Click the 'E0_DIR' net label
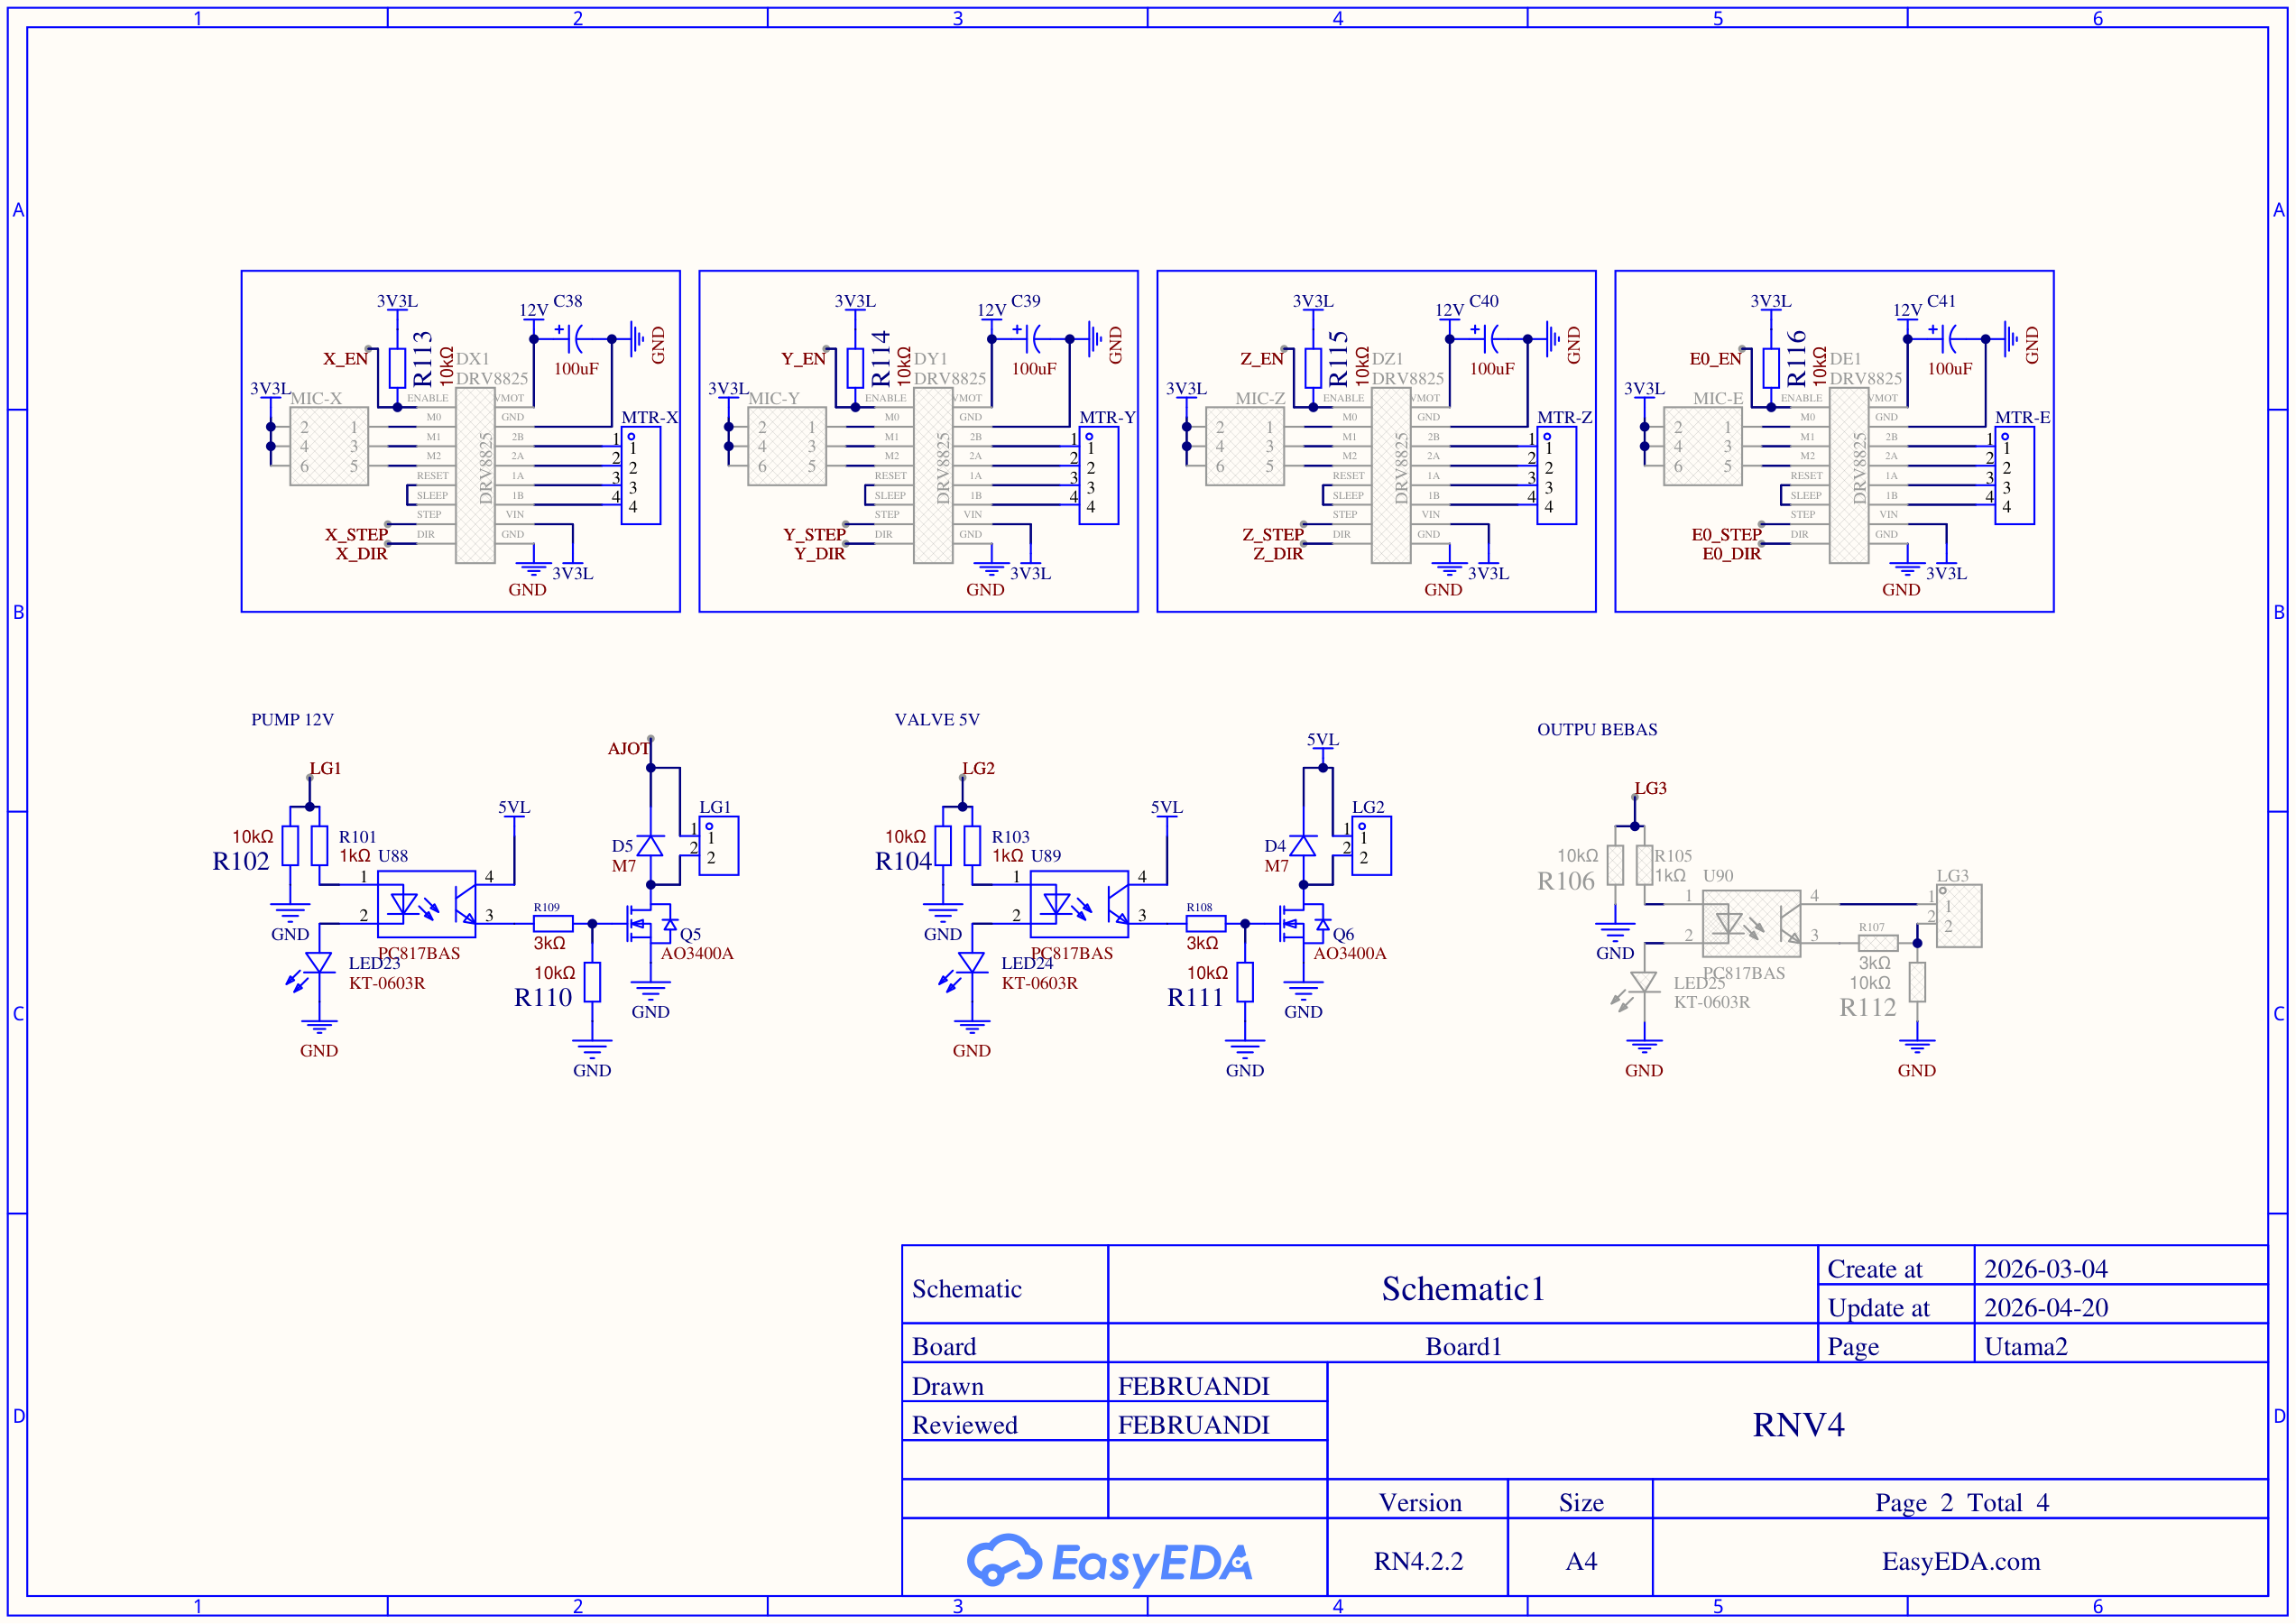This screenshot has width=2296, height=1624. click(x=1732, y=554)
